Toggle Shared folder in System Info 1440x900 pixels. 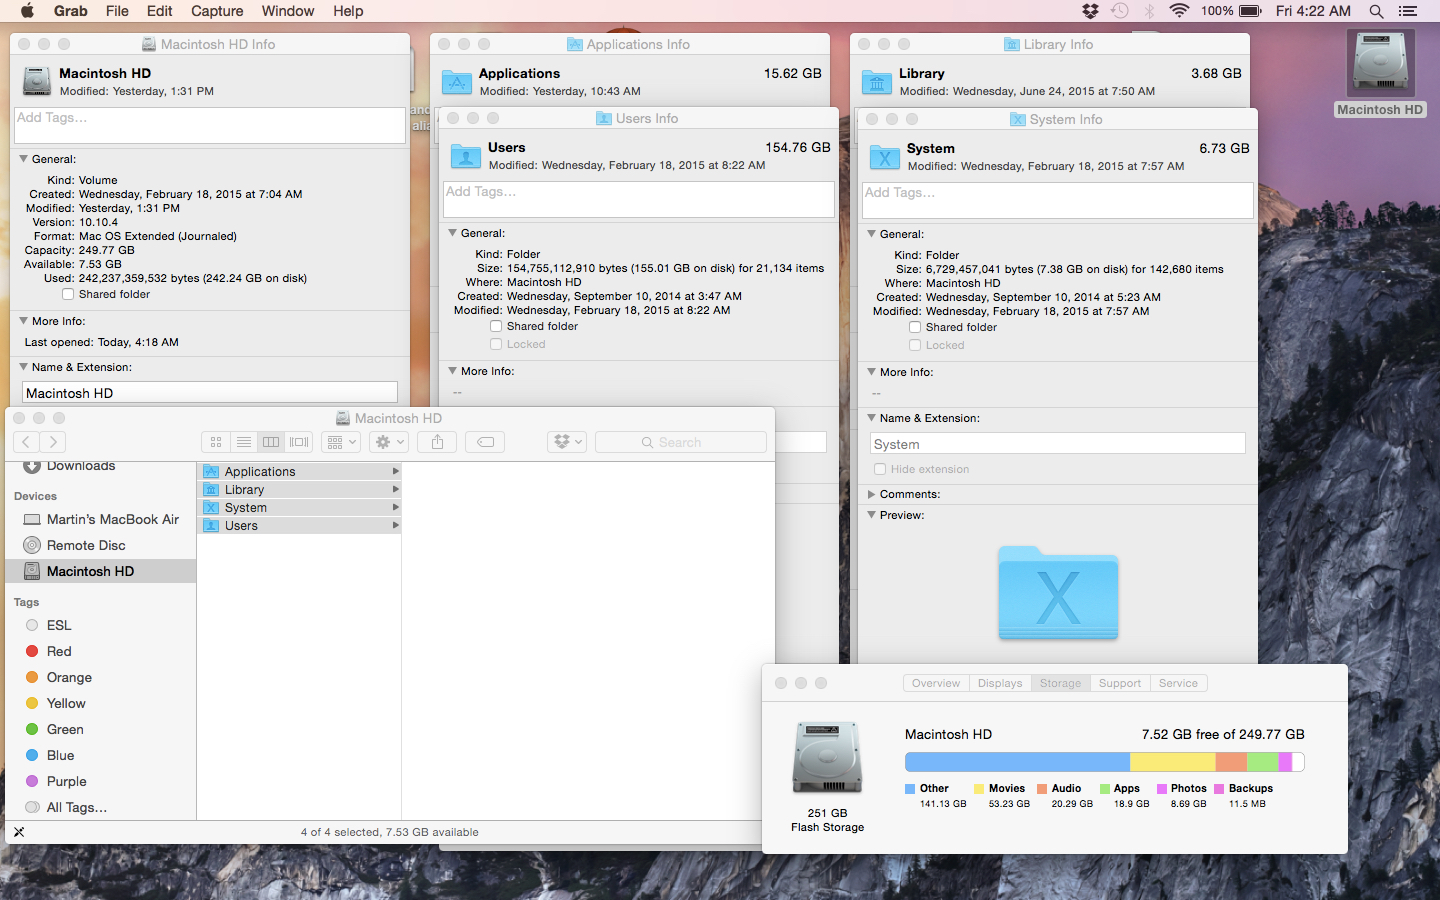click(x=915, y=327)
